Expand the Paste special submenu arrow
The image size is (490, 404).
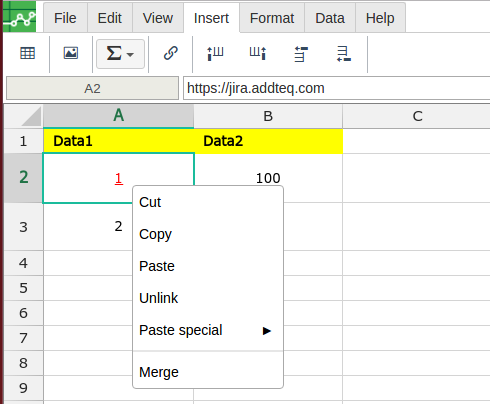coord(266,331)
